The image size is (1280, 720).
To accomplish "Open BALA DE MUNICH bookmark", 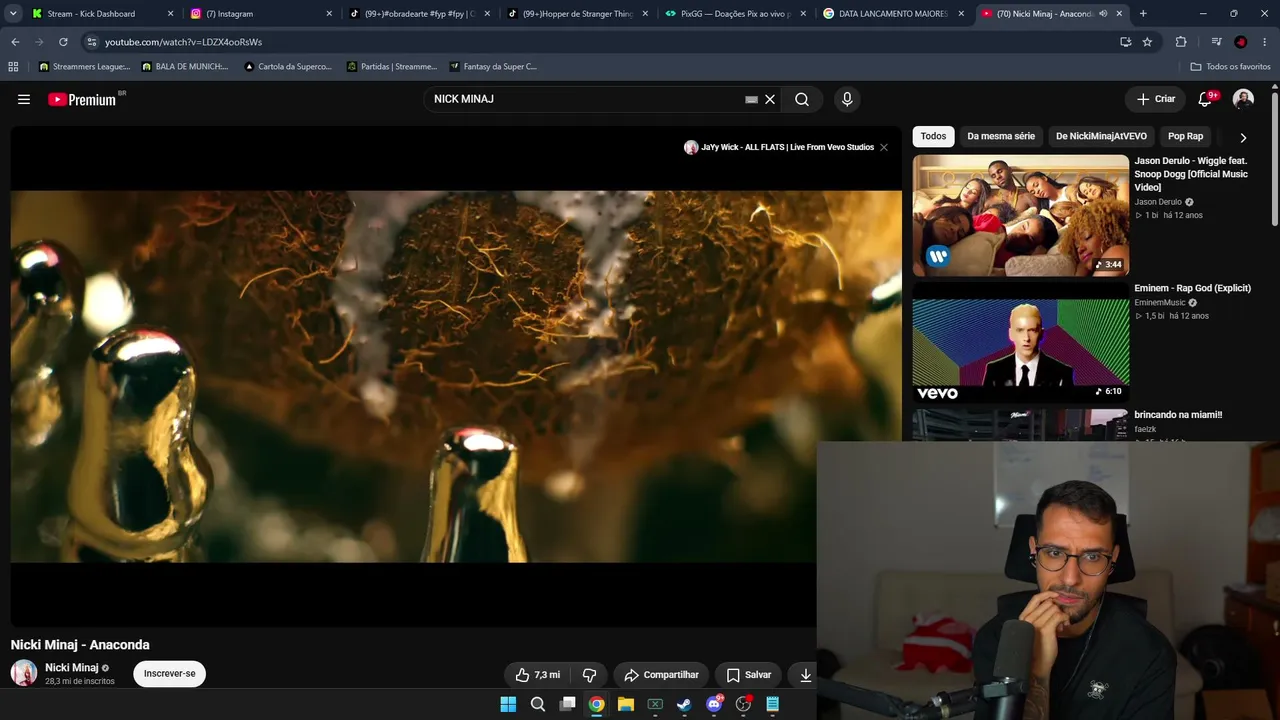I will tap(185, 67).
